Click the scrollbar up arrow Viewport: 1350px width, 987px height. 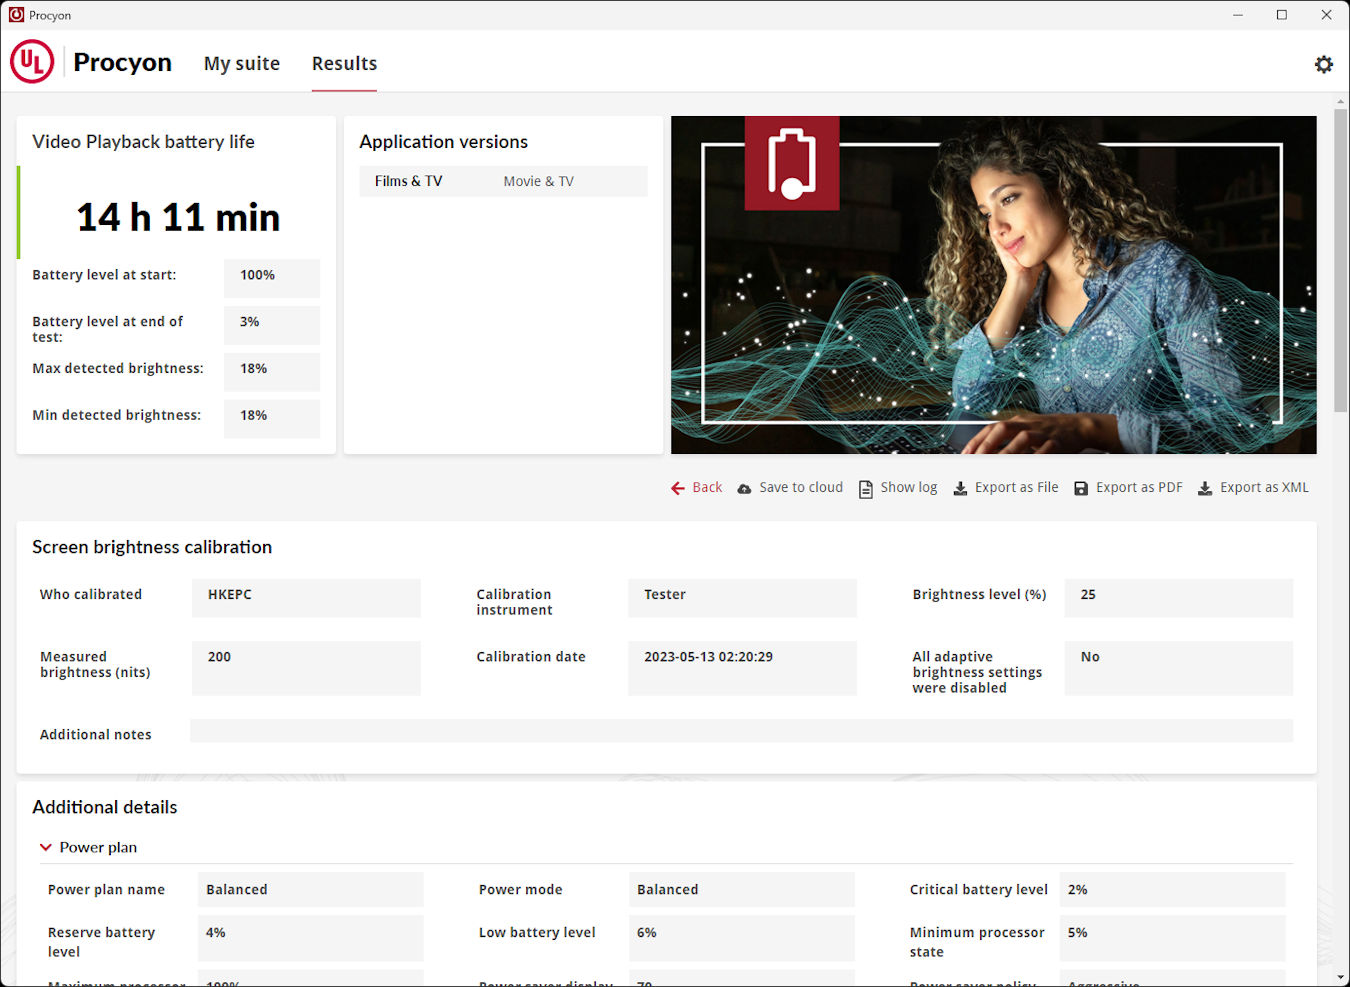(1340, 100)
